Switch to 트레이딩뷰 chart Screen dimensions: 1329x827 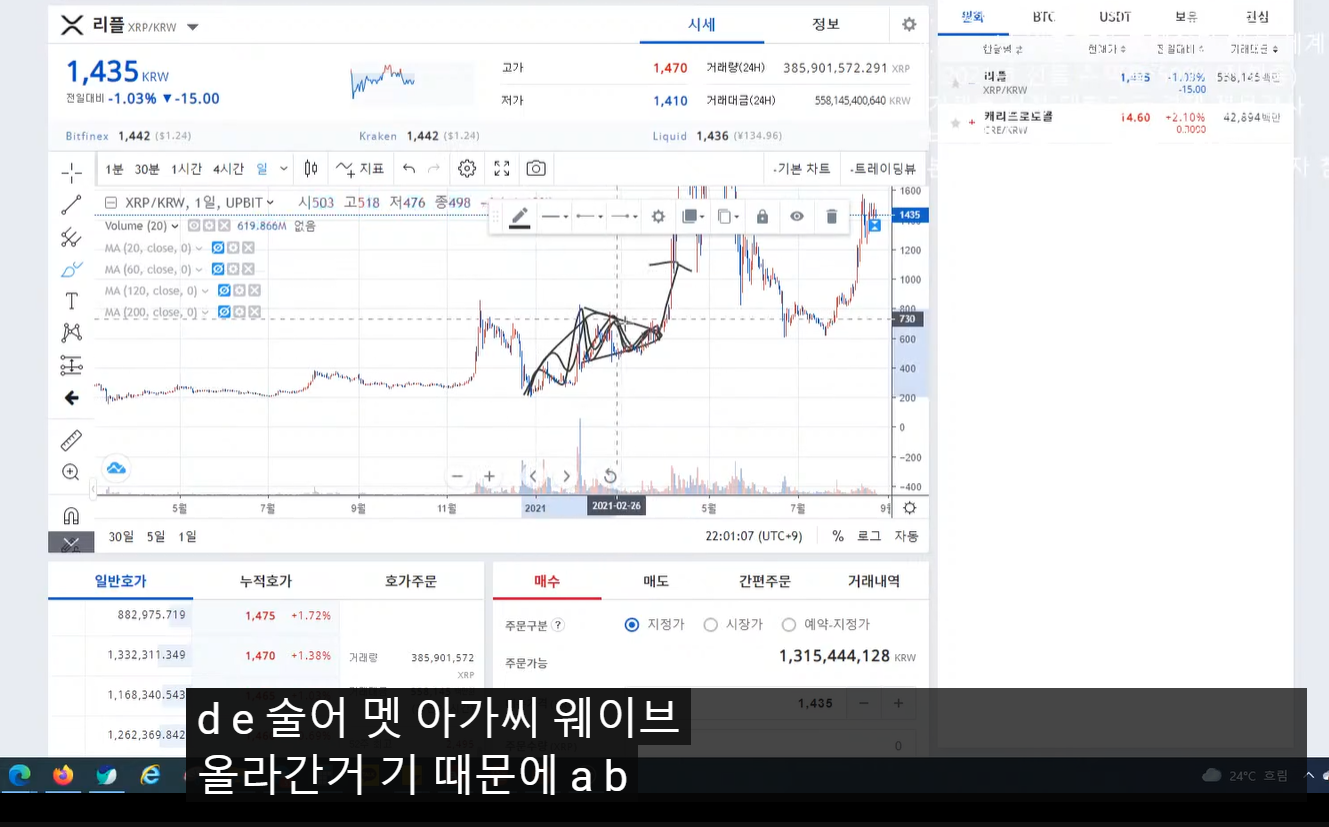click(883, 169)
